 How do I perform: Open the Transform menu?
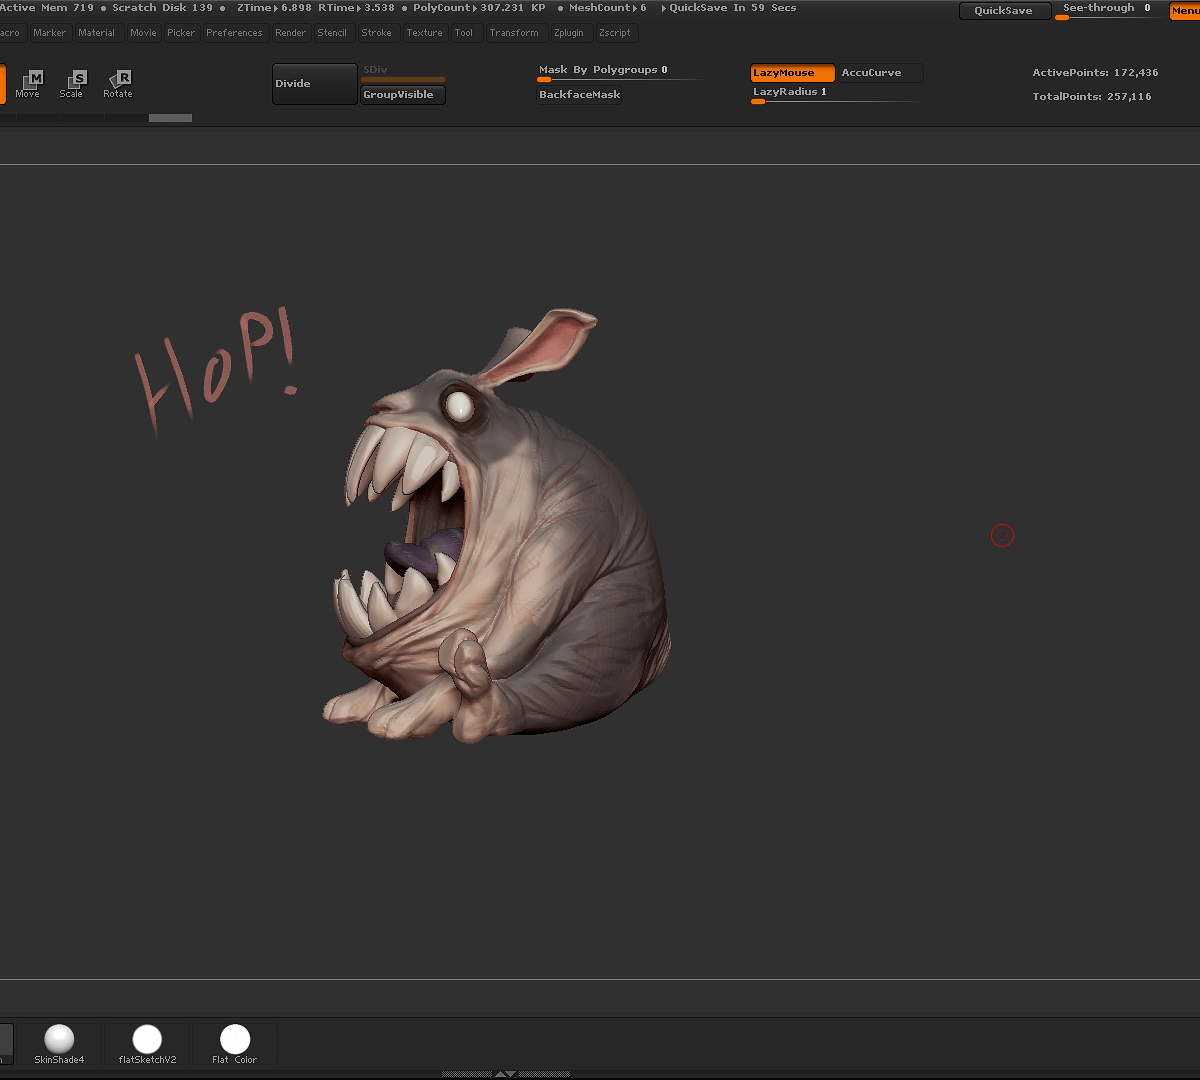tap(514, 33)
